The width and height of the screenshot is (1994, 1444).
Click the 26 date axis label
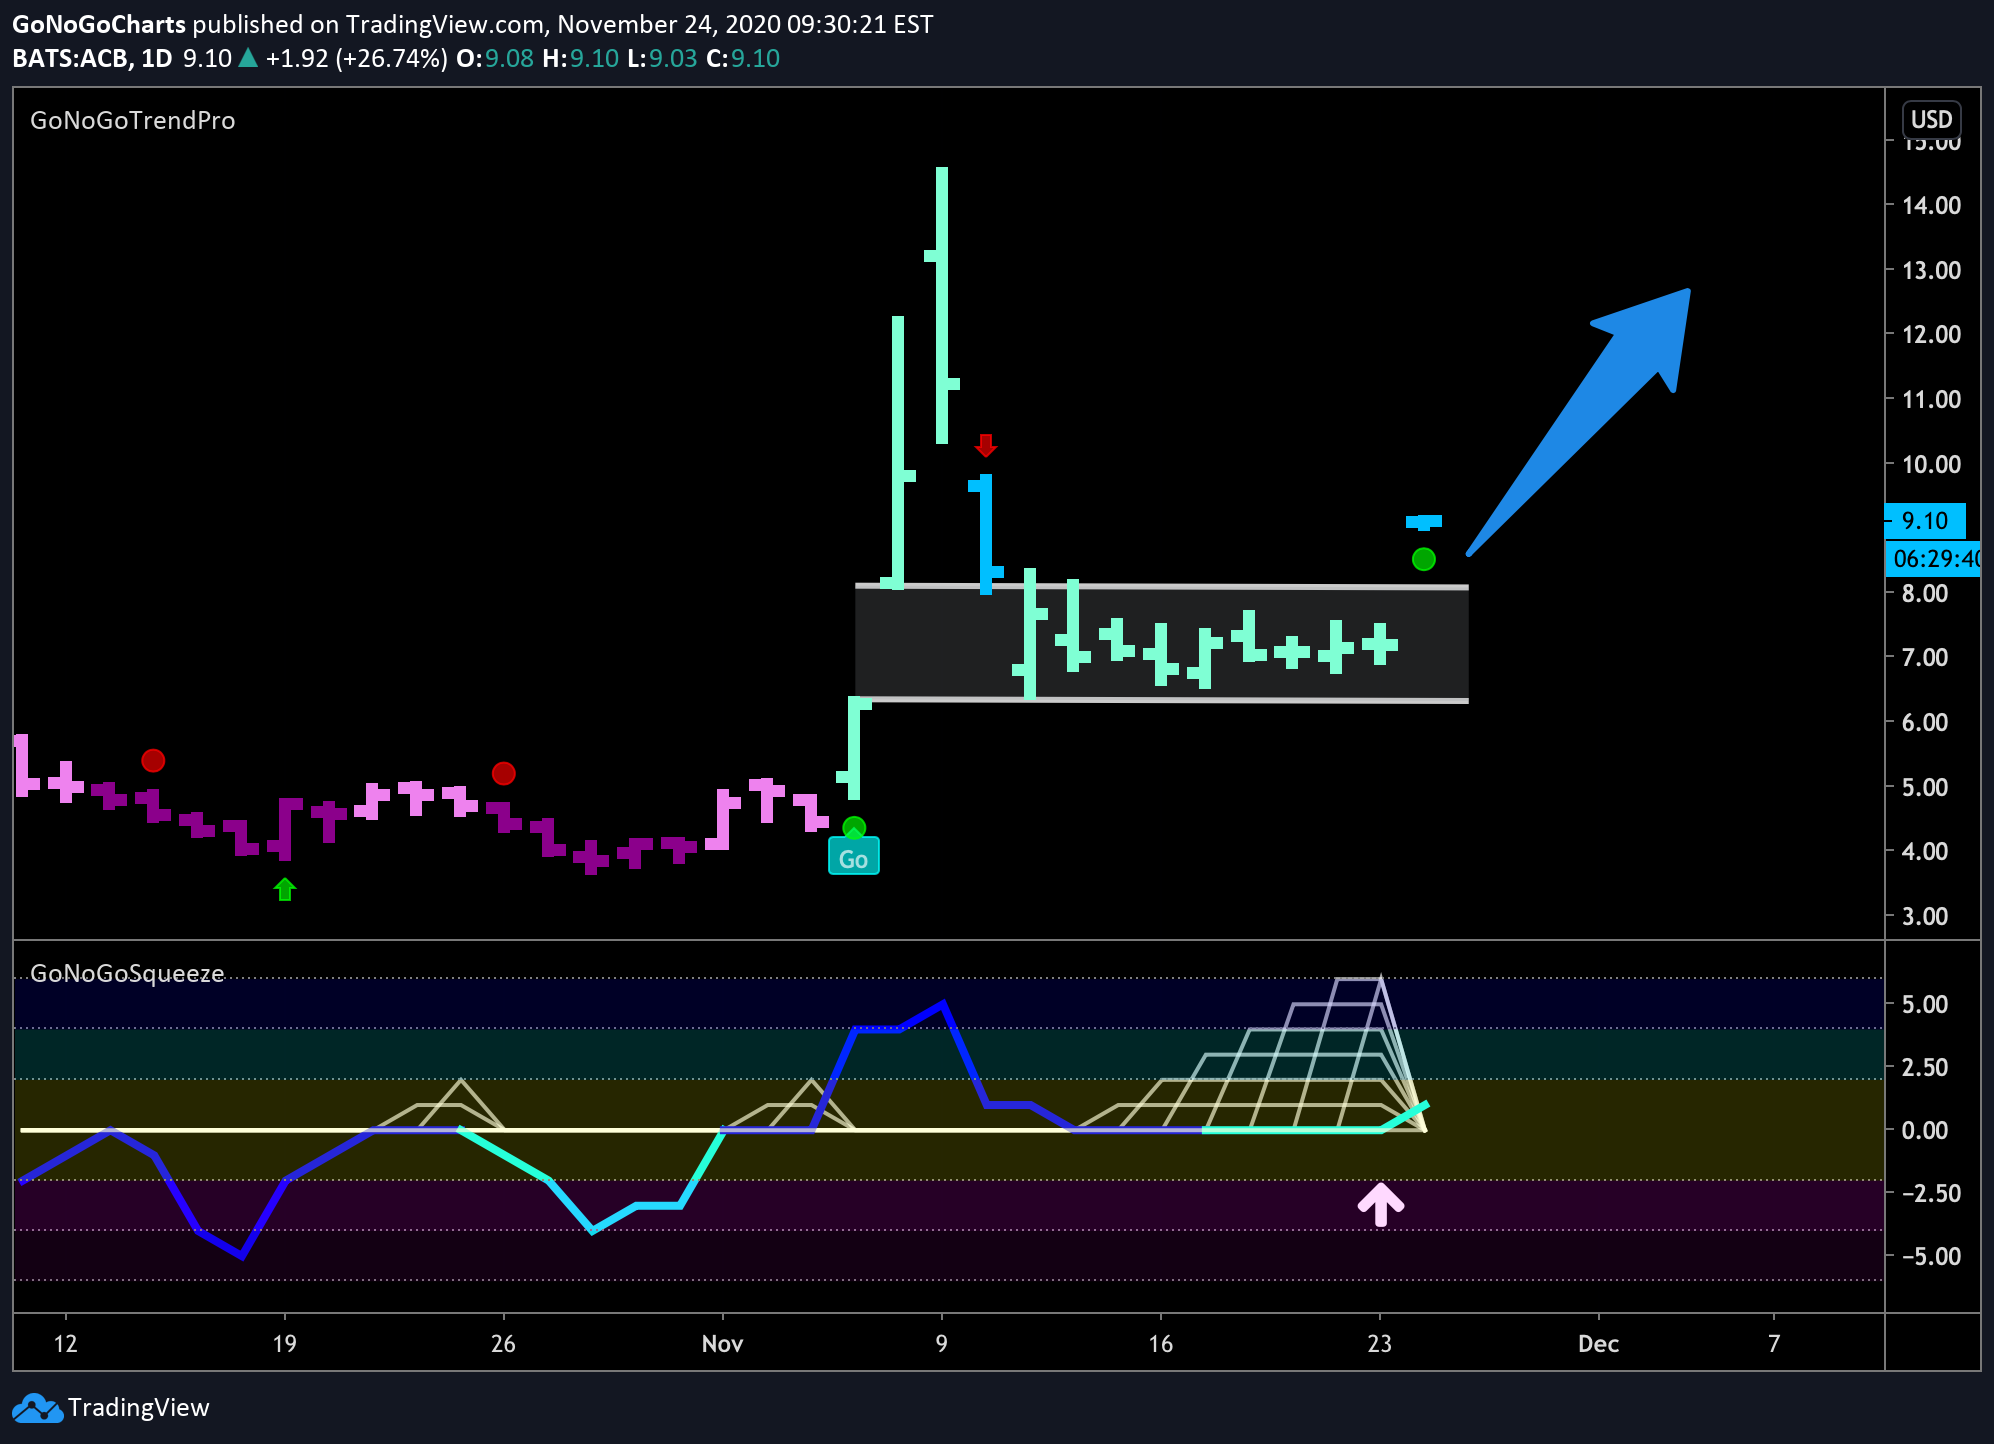(503, 1344)
